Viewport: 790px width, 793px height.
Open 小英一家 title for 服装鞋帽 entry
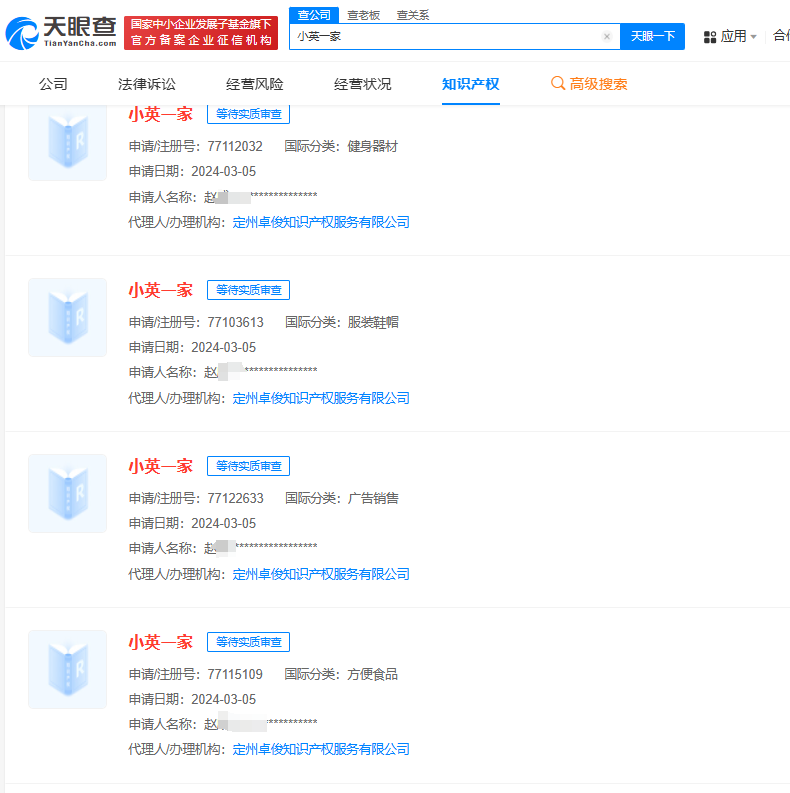[x=160, y=290]
